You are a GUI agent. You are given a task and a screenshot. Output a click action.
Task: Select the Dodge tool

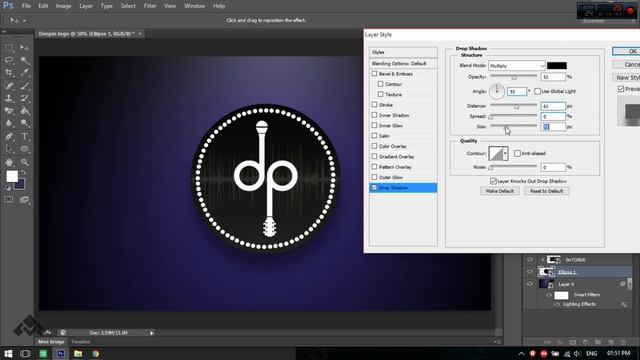24,123
